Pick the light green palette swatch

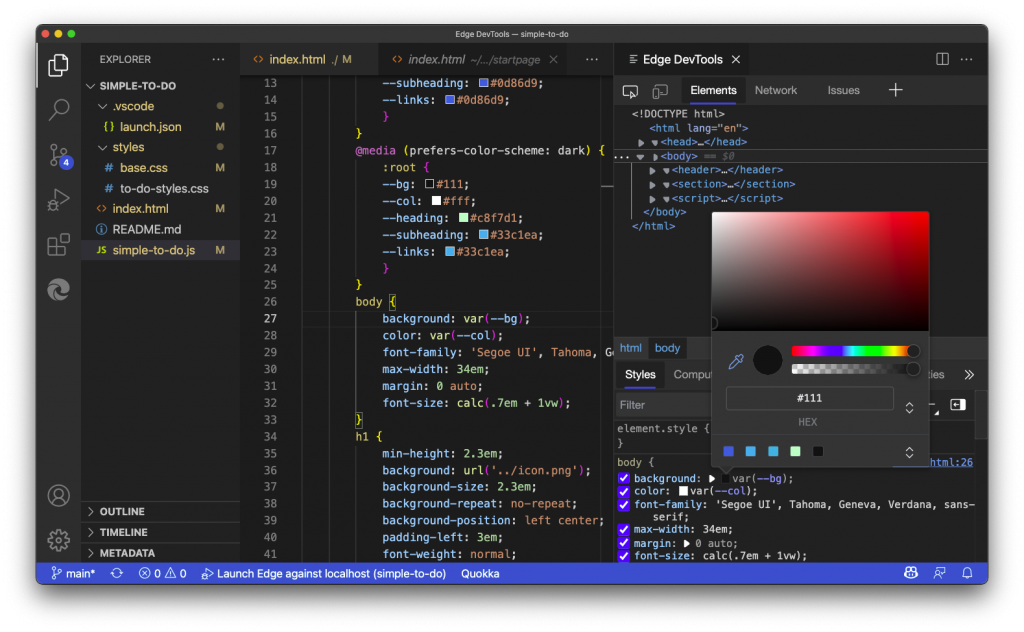pyautogui.click(x=795, y=451)
